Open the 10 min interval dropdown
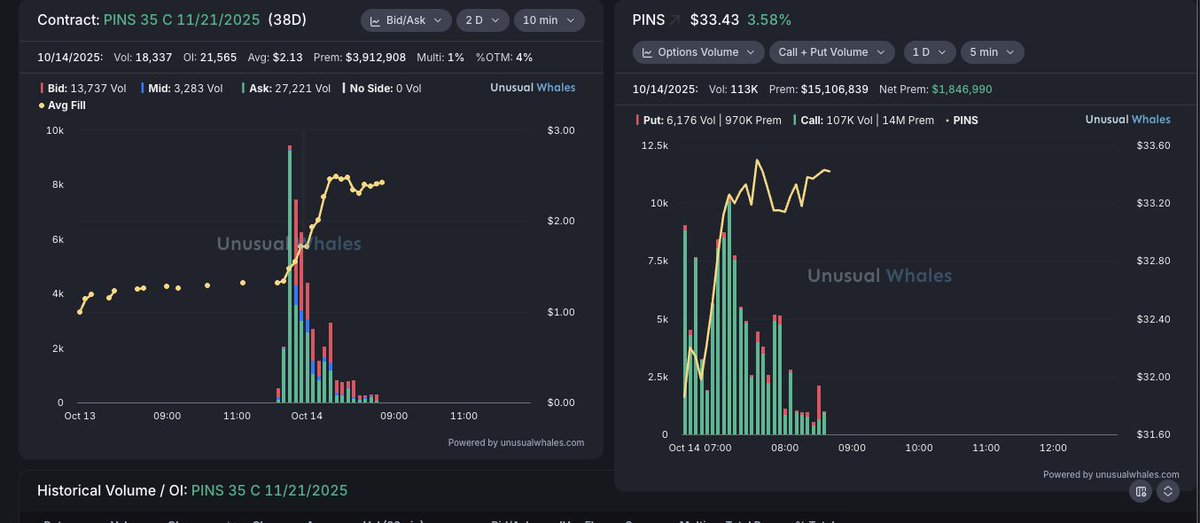 tap(552, 20)
